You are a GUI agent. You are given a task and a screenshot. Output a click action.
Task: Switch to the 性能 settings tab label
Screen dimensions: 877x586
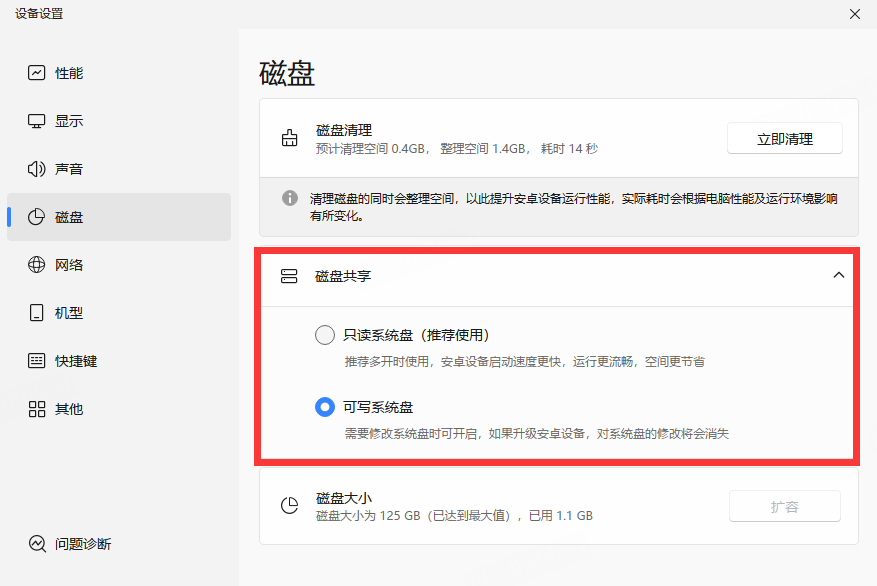(x=69, y=73)
